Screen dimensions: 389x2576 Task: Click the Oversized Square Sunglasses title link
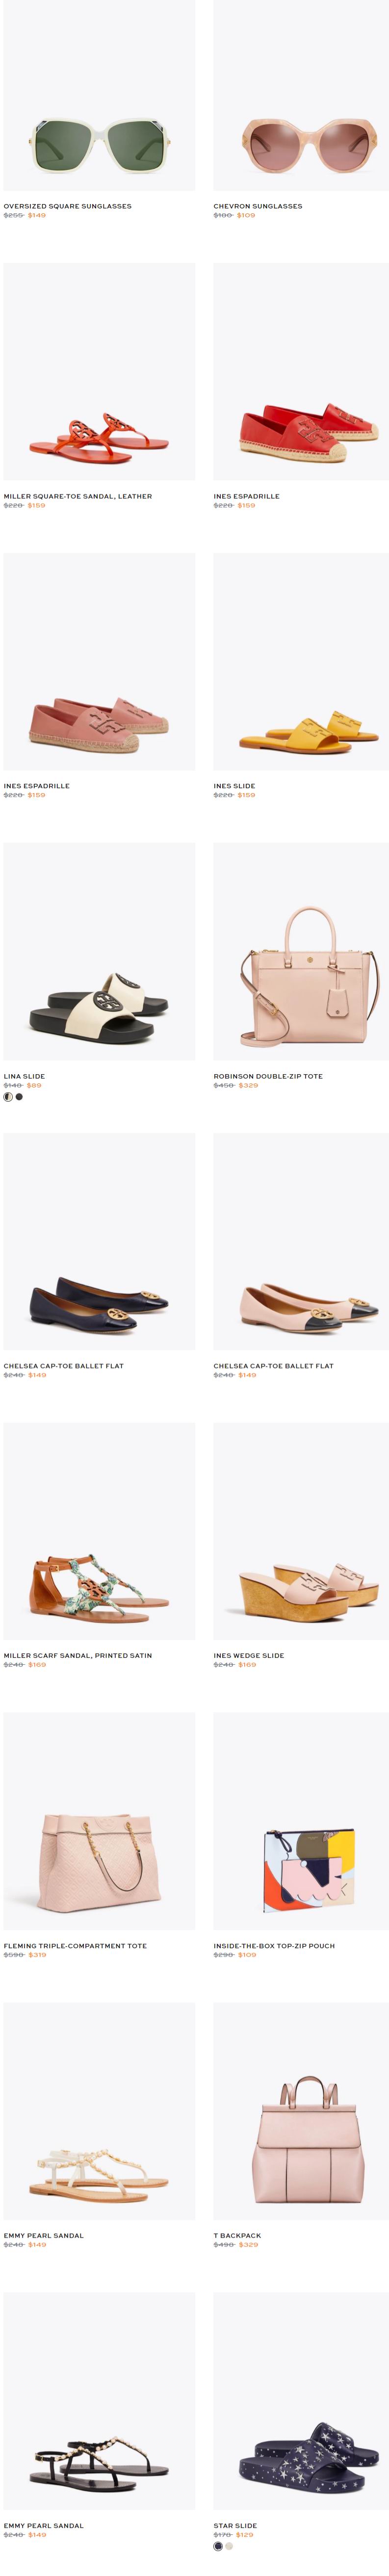pyautogui.click(x=67, y=206)
